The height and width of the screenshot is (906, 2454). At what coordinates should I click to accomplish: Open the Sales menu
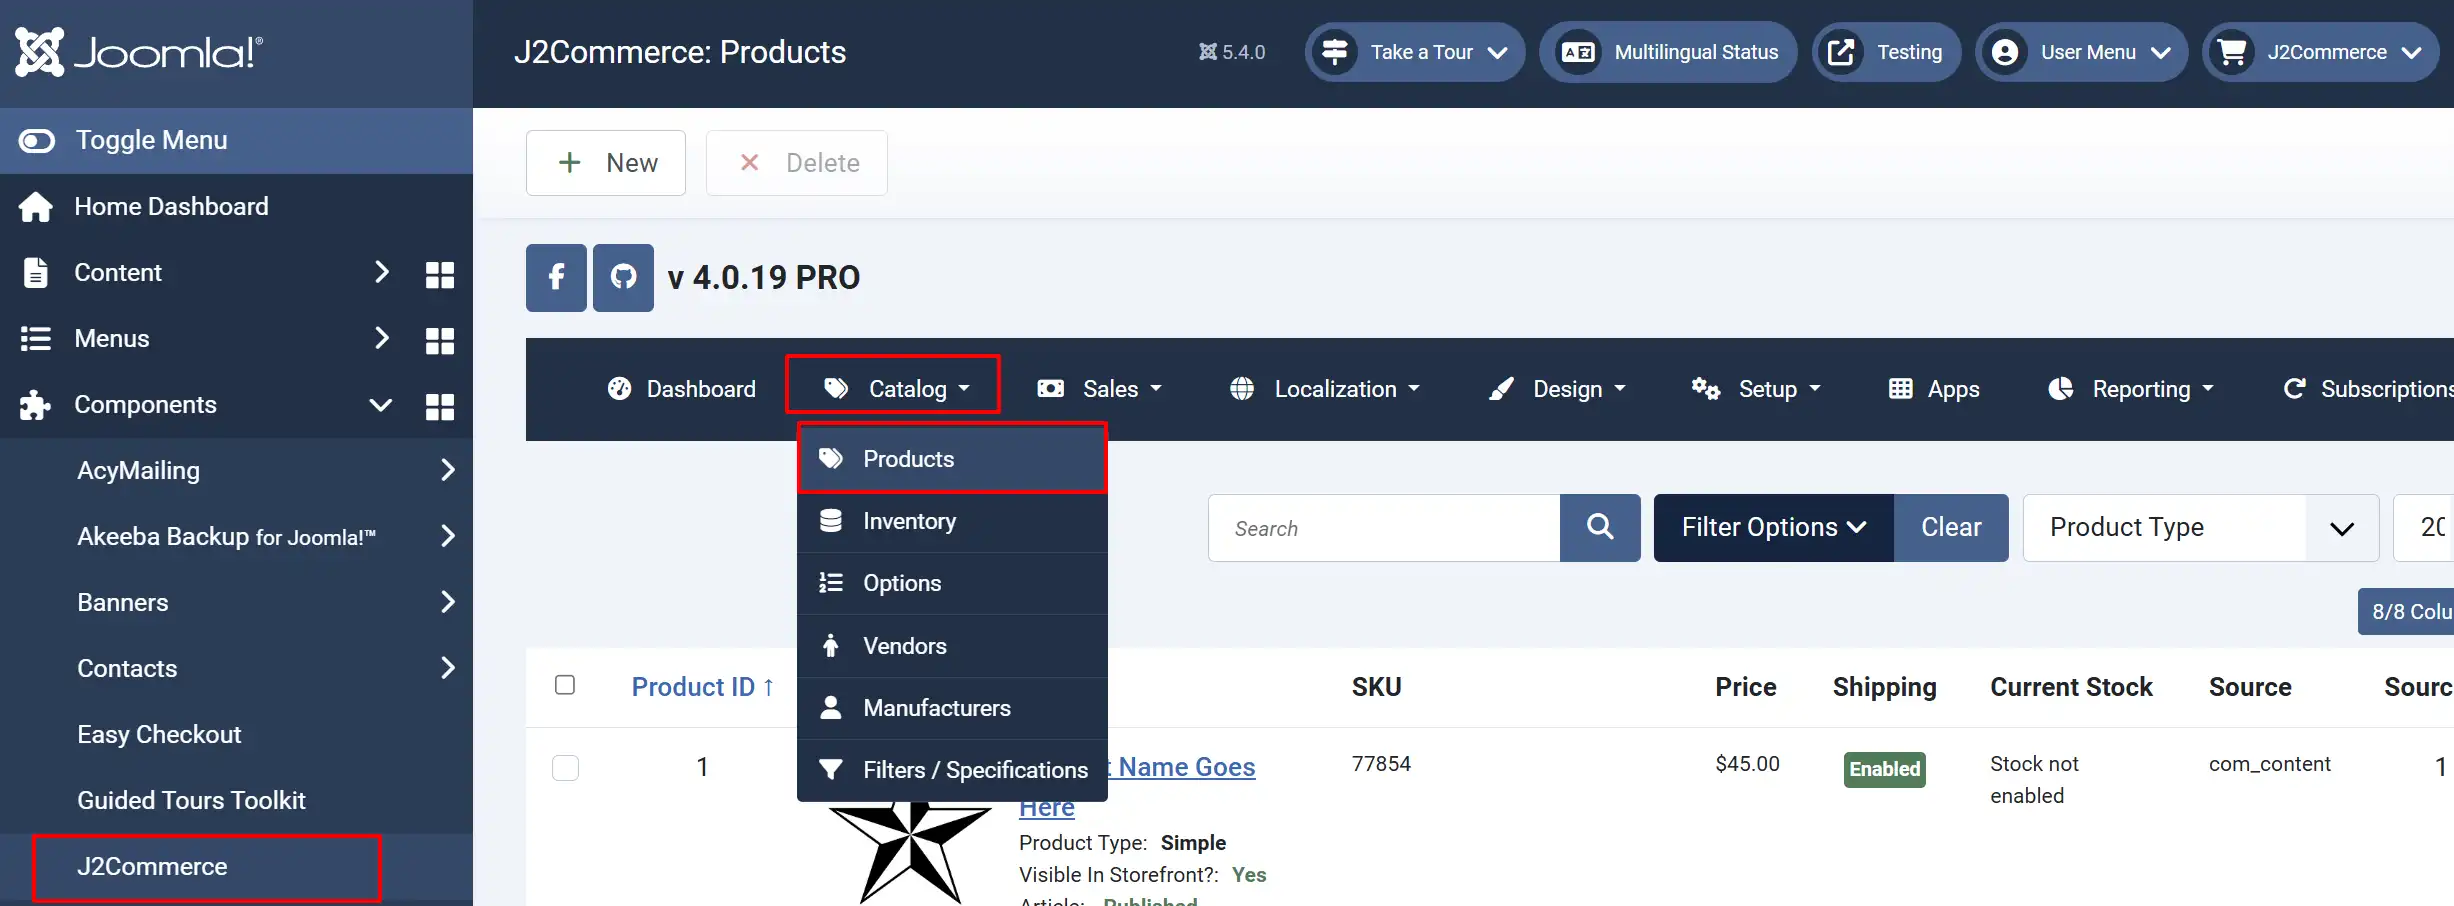pos(1100,389)
